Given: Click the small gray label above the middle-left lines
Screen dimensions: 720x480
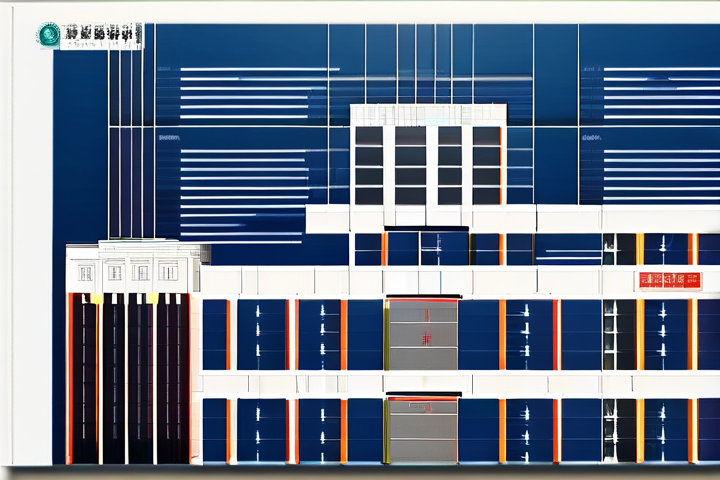Looking at the screenshot, I should click(169, 137).
